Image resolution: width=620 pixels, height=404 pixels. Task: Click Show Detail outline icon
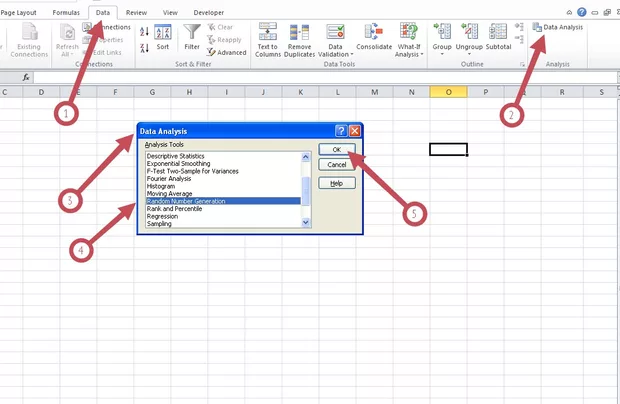coord(519,27)
